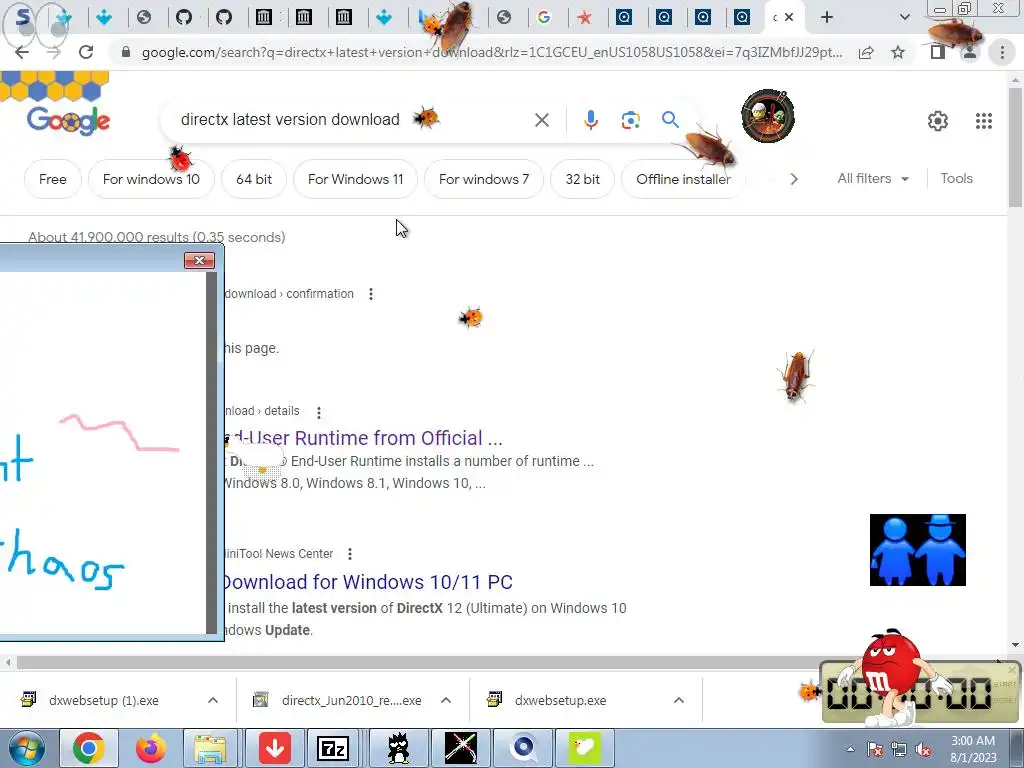This screenshot has height=768, width=1024.
Task: Open File Explorer from taskbar
Action: 210,748
